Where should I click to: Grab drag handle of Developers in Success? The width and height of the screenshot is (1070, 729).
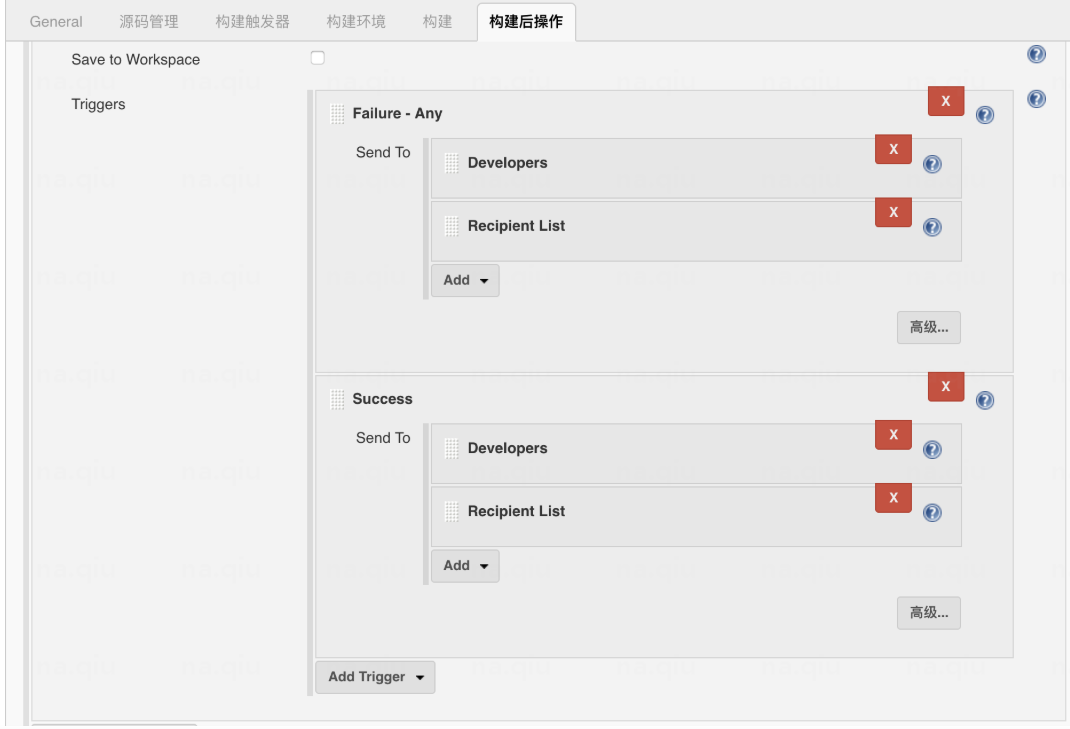(x=452, y=448)
